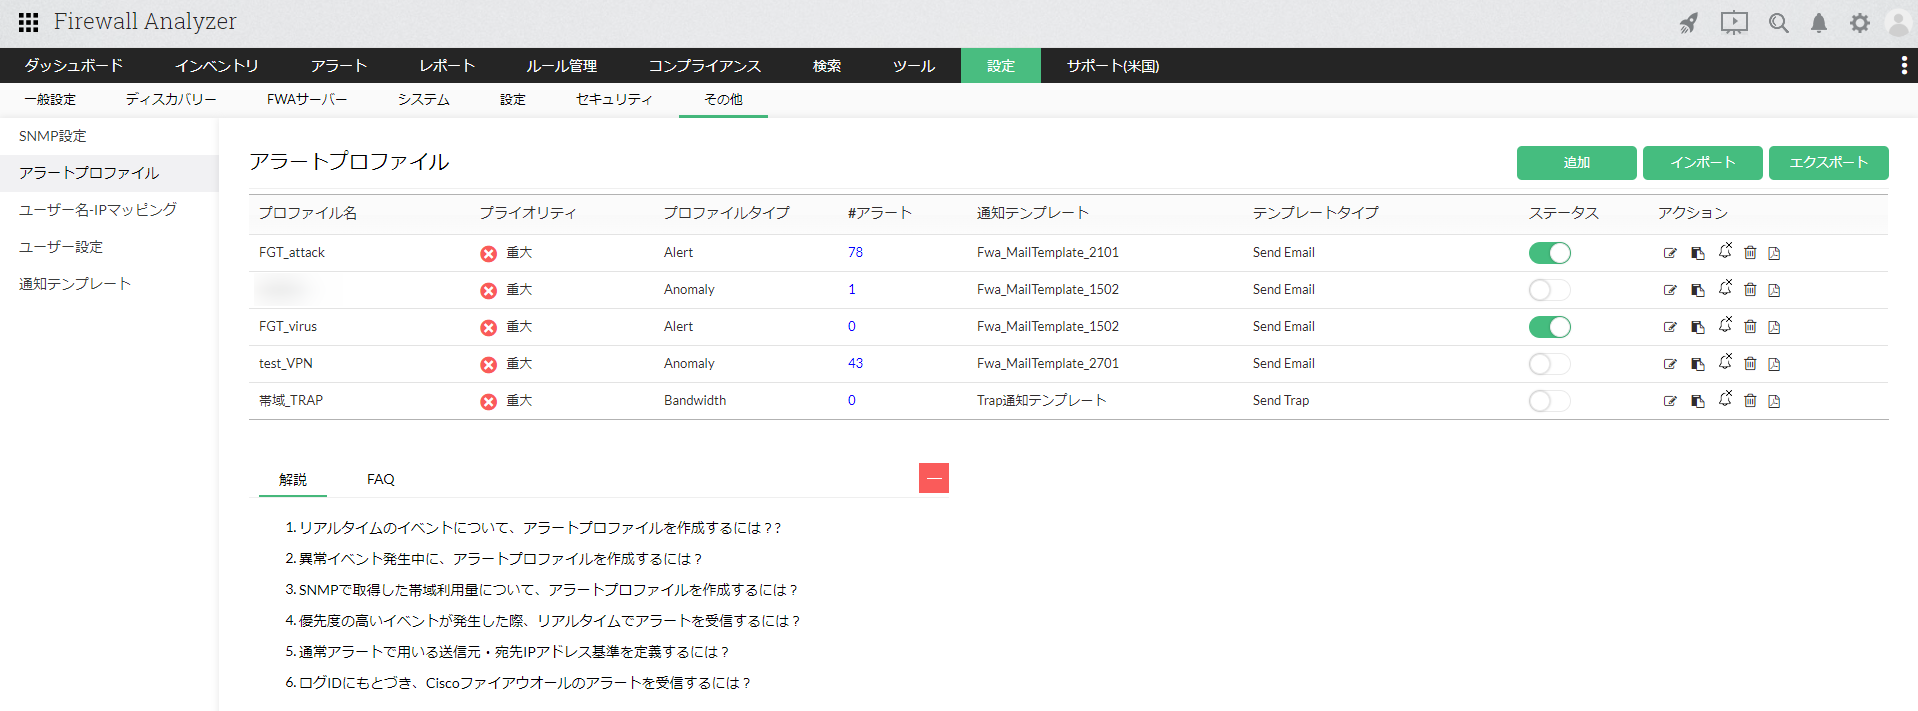Switch to the FAQ tab
Screen dimensions: 1918x711
380,480
